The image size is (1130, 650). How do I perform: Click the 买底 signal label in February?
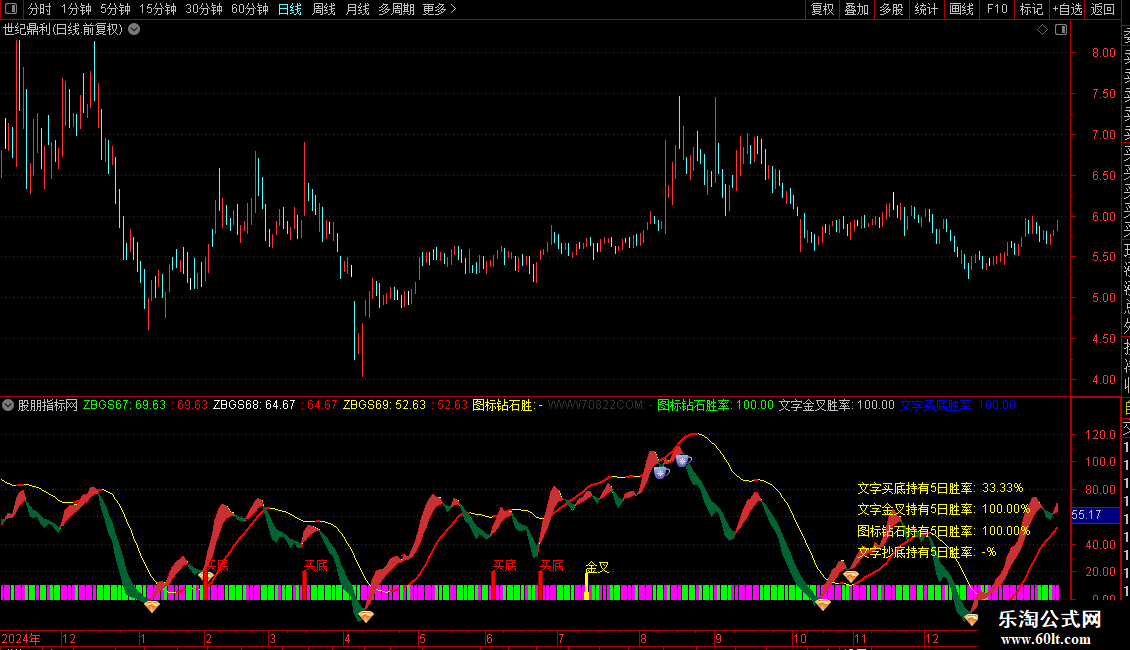click(x=217, y=566)
